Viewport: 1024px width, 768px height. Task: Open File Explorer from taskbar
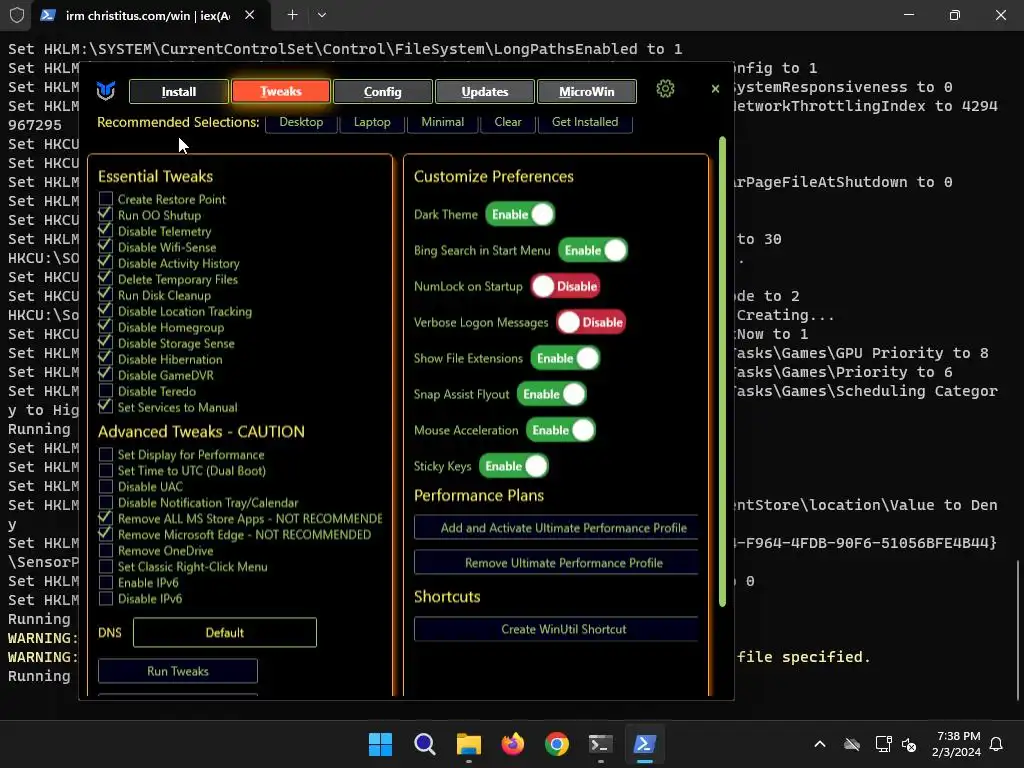coord(468,744)
